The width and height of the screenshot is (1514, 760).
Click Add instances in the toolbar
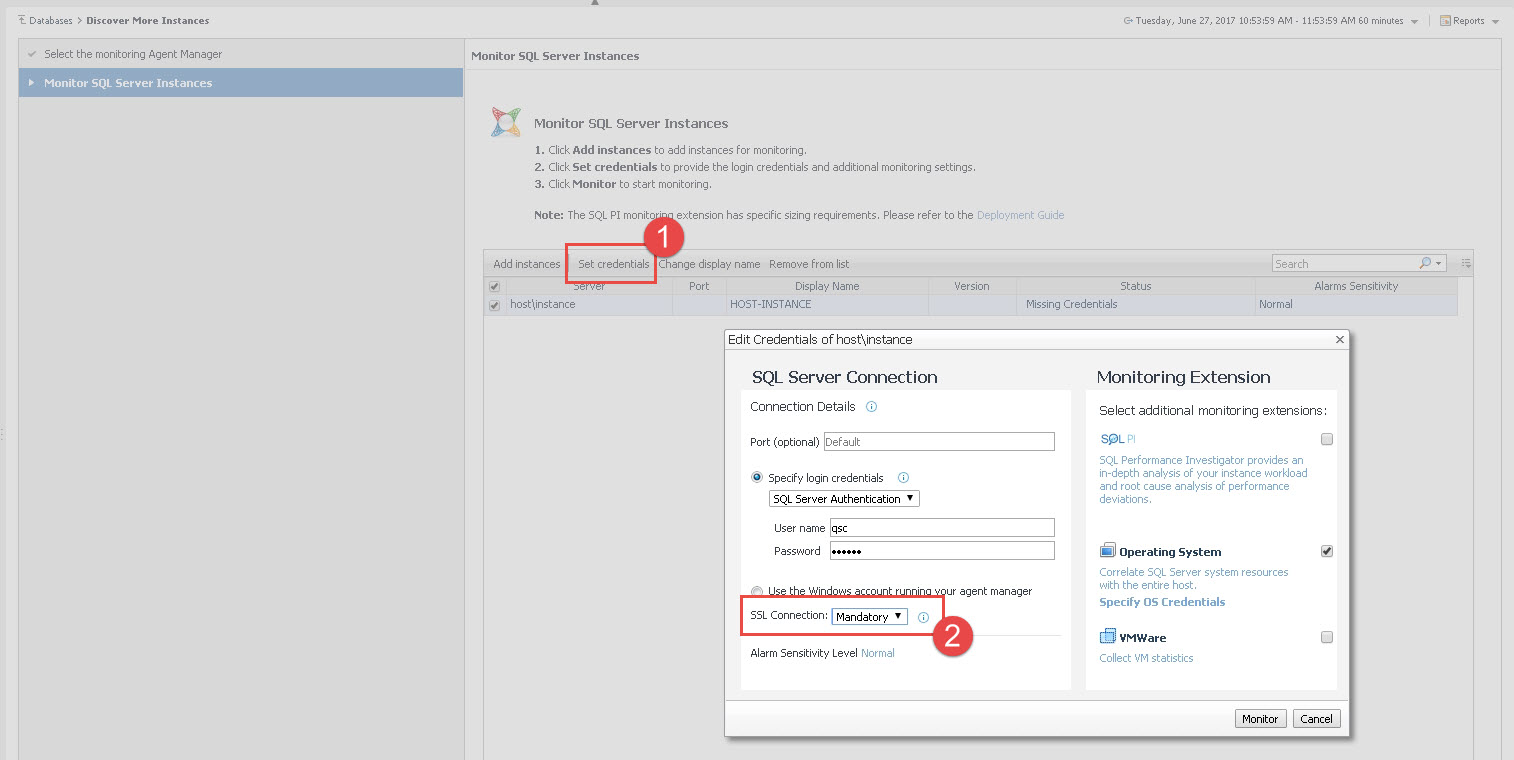[527, 264]
